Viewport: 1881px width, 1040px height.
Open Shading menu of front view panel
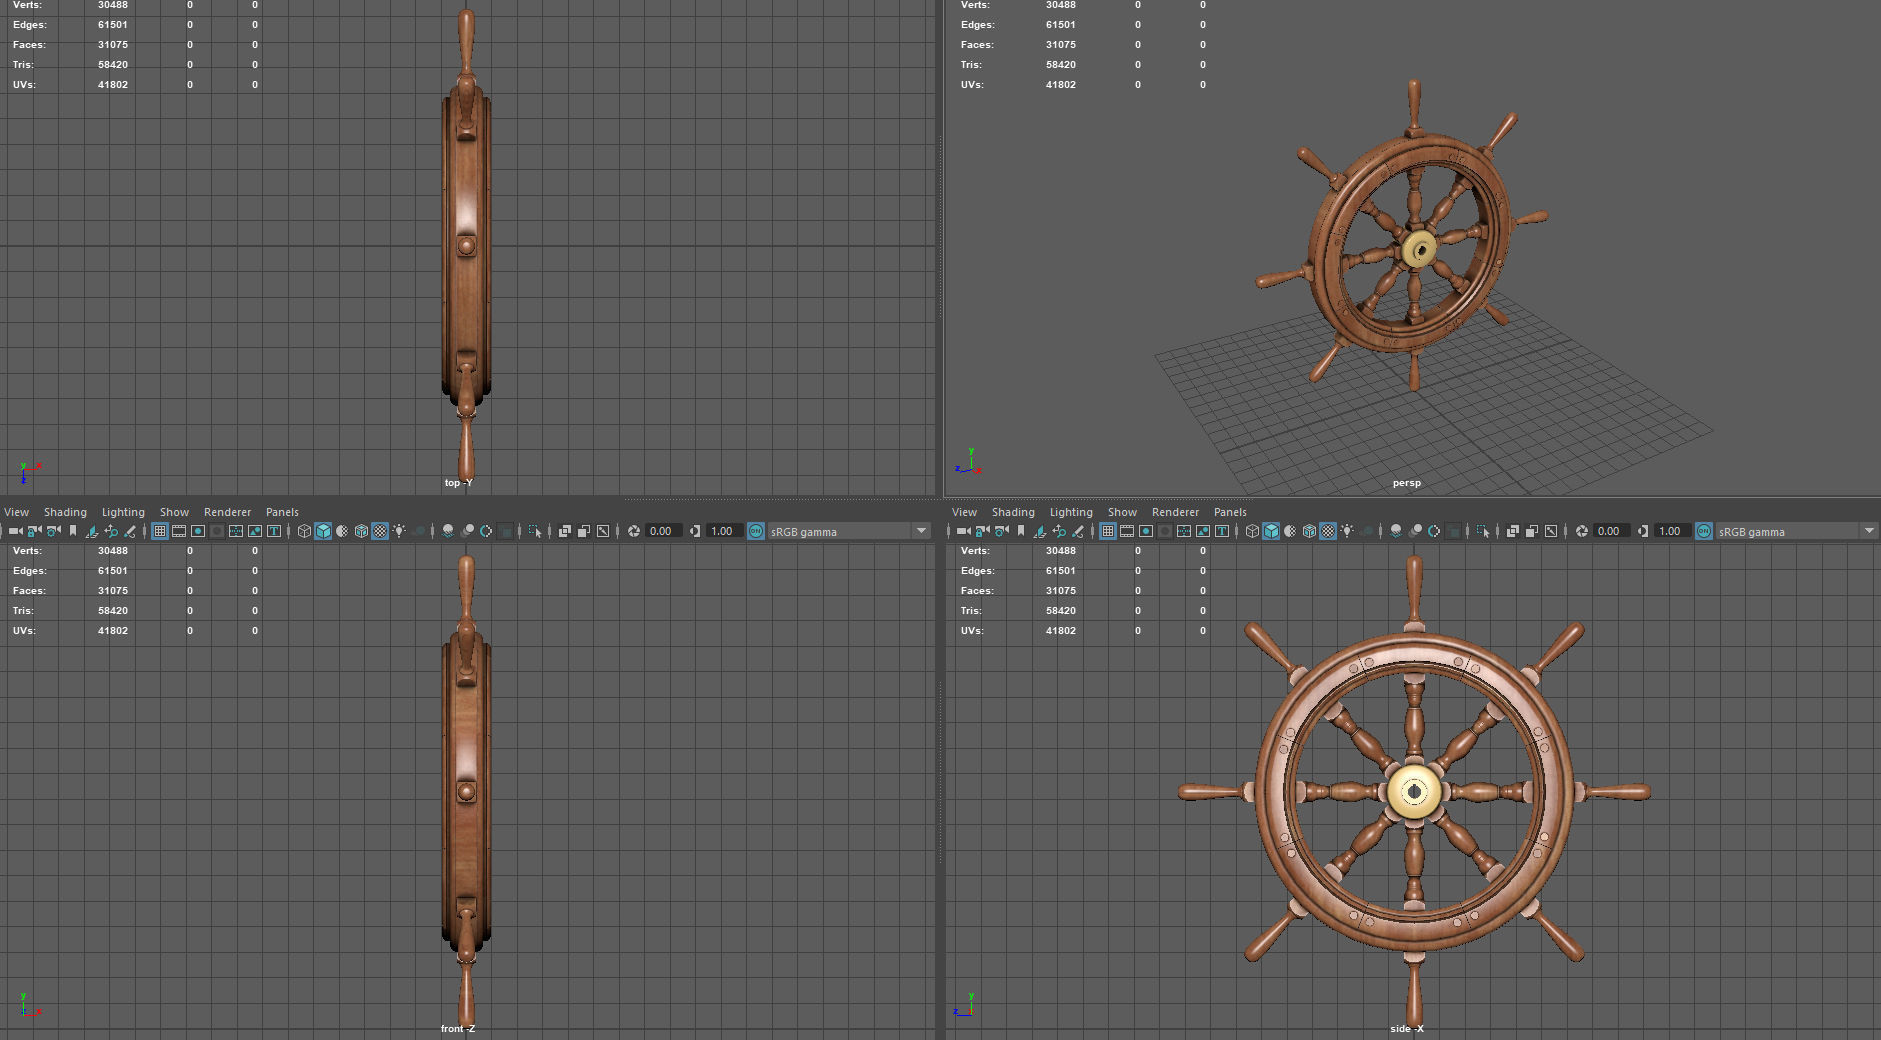tap(65, 512)
